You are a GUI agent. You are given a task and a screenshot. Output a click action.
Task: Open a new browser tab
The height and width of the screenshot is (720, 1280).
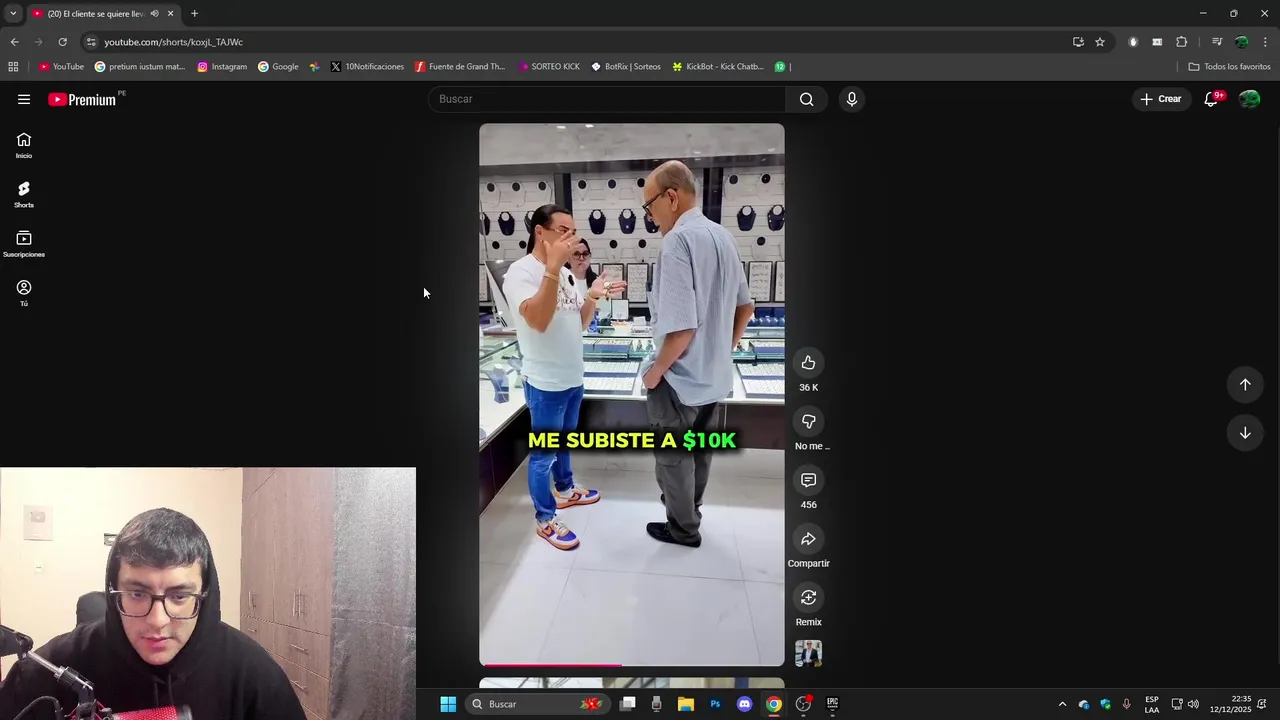tap(194, 14)
